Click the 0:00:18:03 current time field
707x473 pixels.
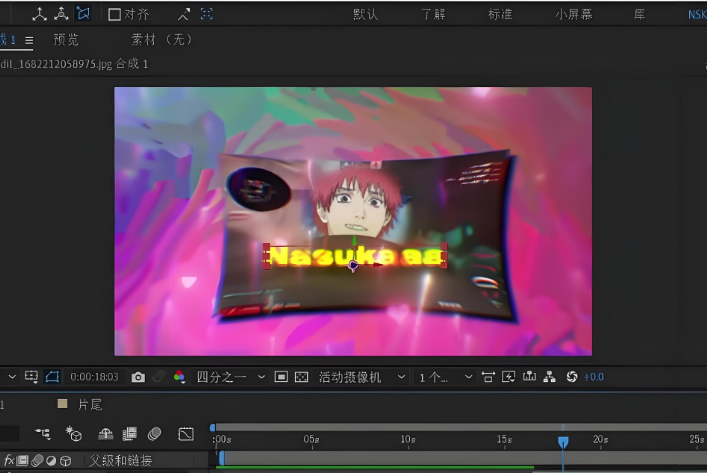pyautogui.click(x=94, y=377)
